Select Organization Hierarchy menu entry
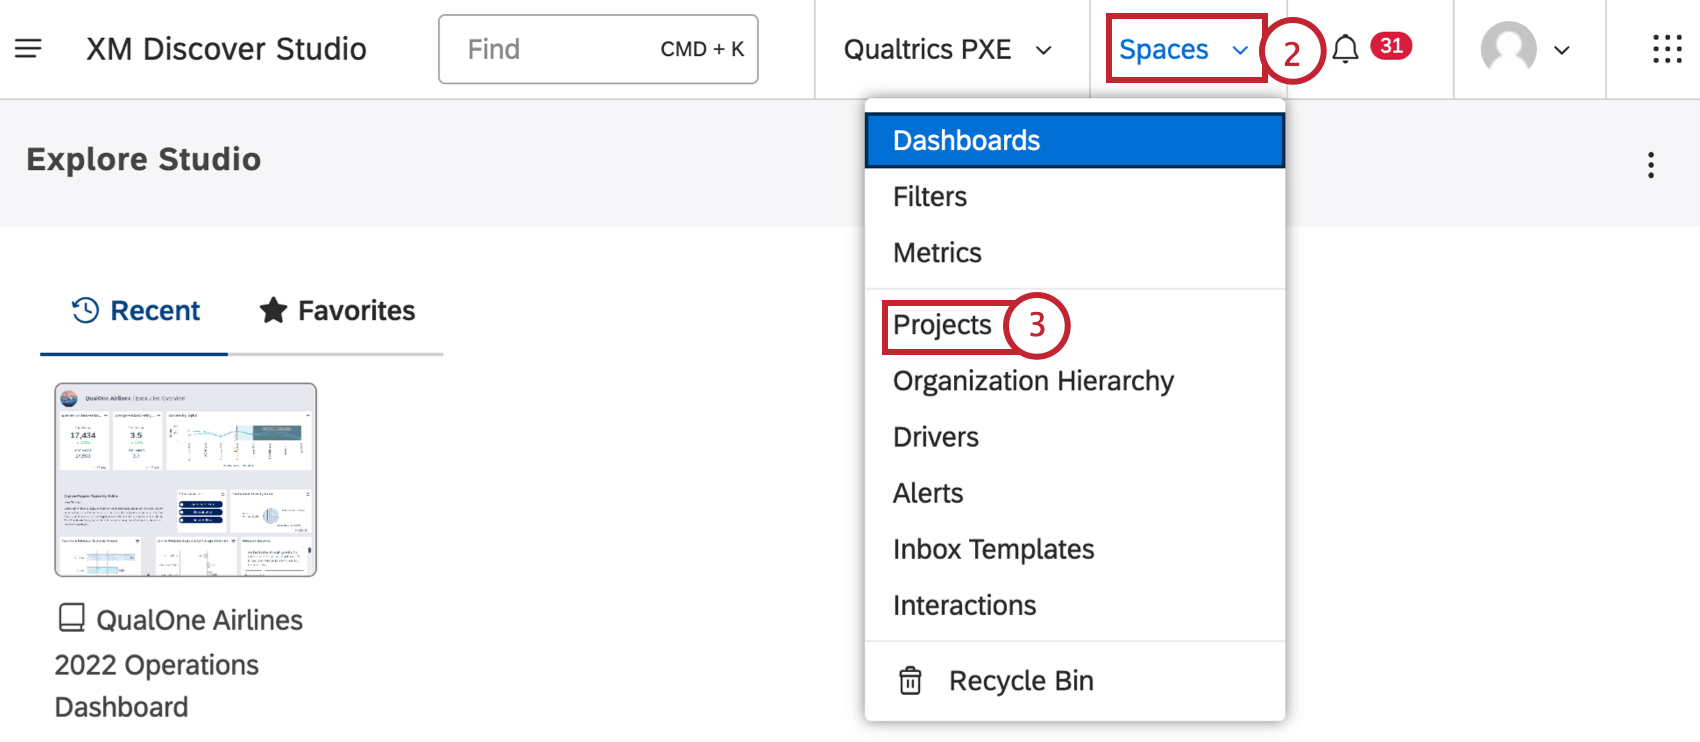 tap(1033, 381)
